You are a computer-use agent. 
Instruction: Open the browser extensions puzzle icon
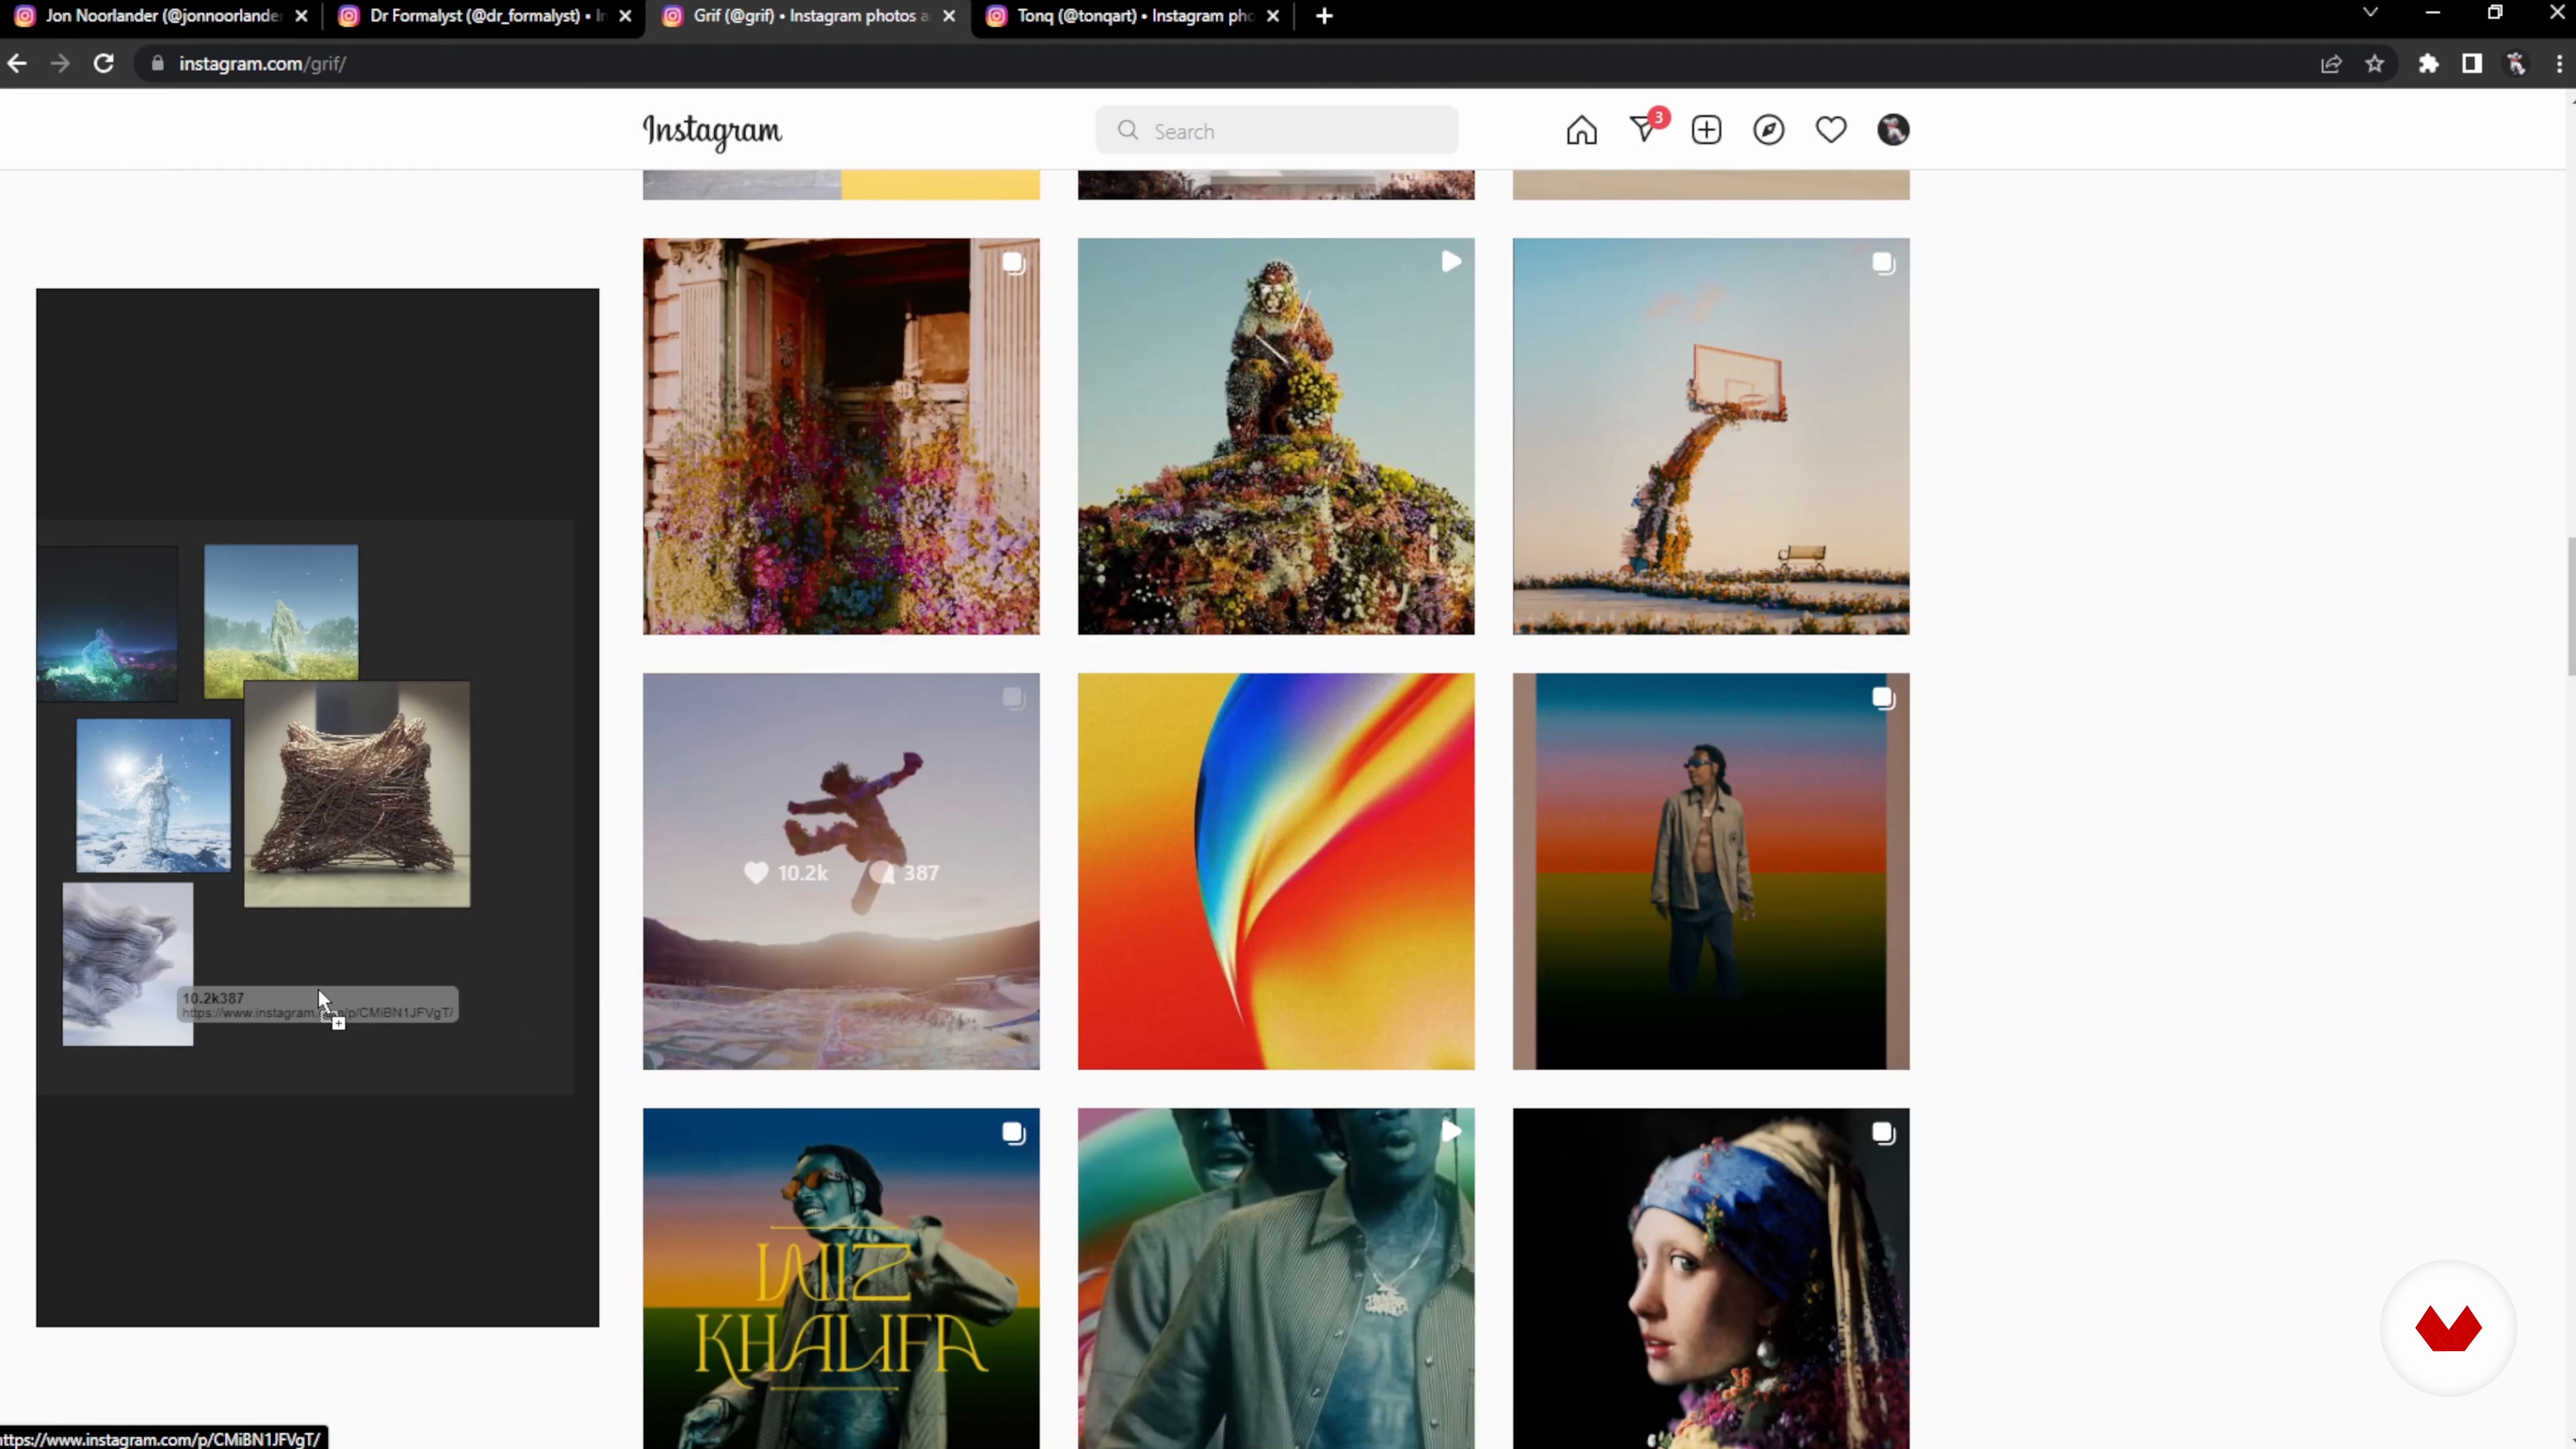2428,64
